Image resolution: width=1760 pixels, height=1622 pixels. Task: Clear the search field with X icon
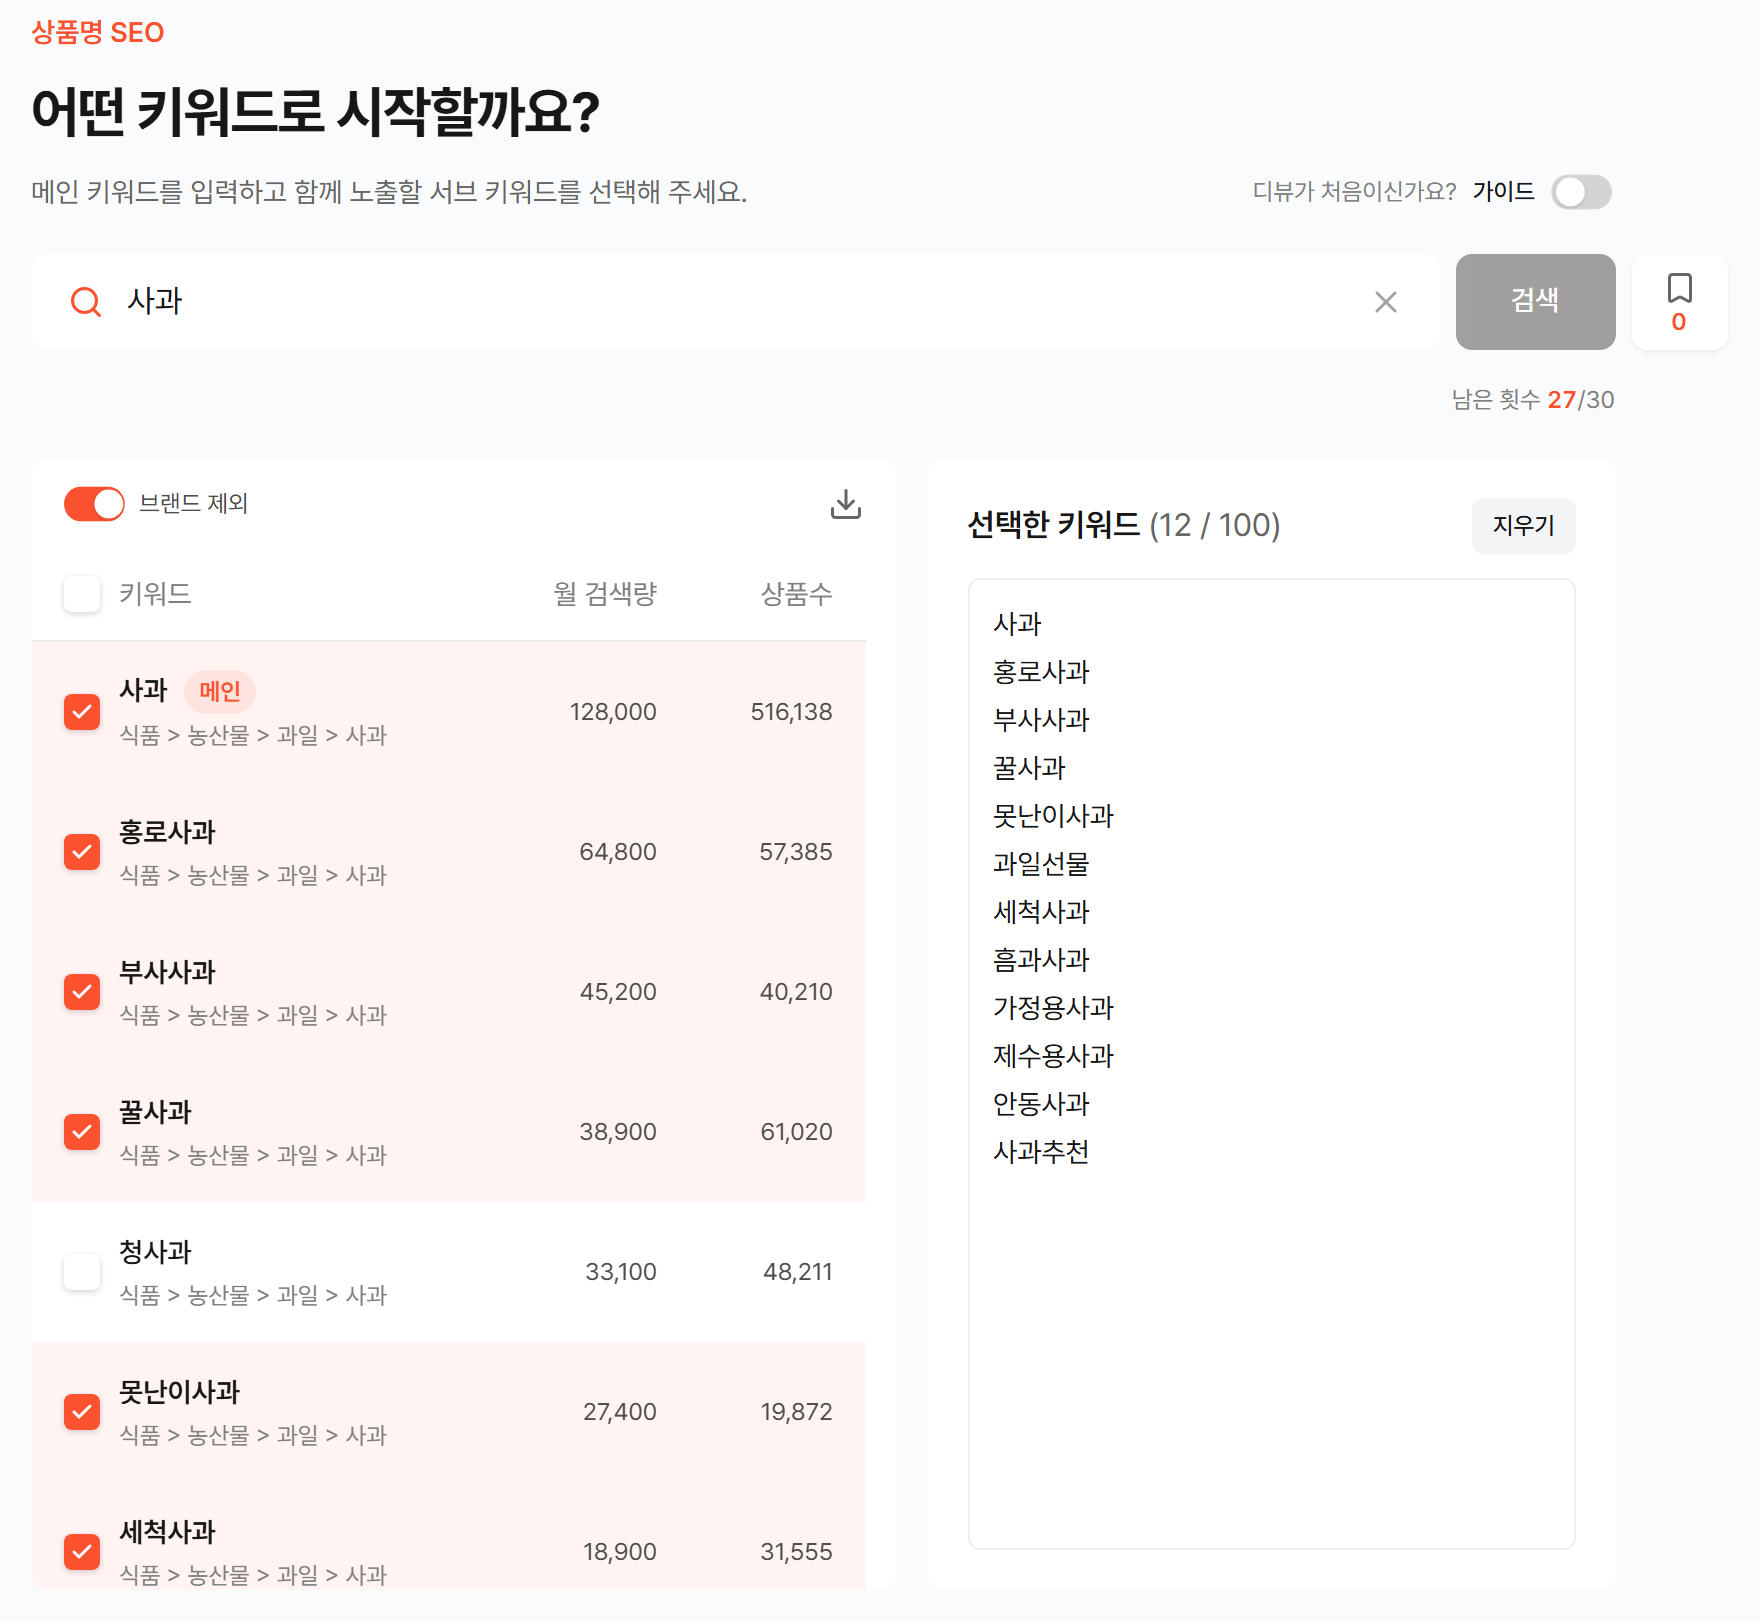click(x=1386, y=302)
